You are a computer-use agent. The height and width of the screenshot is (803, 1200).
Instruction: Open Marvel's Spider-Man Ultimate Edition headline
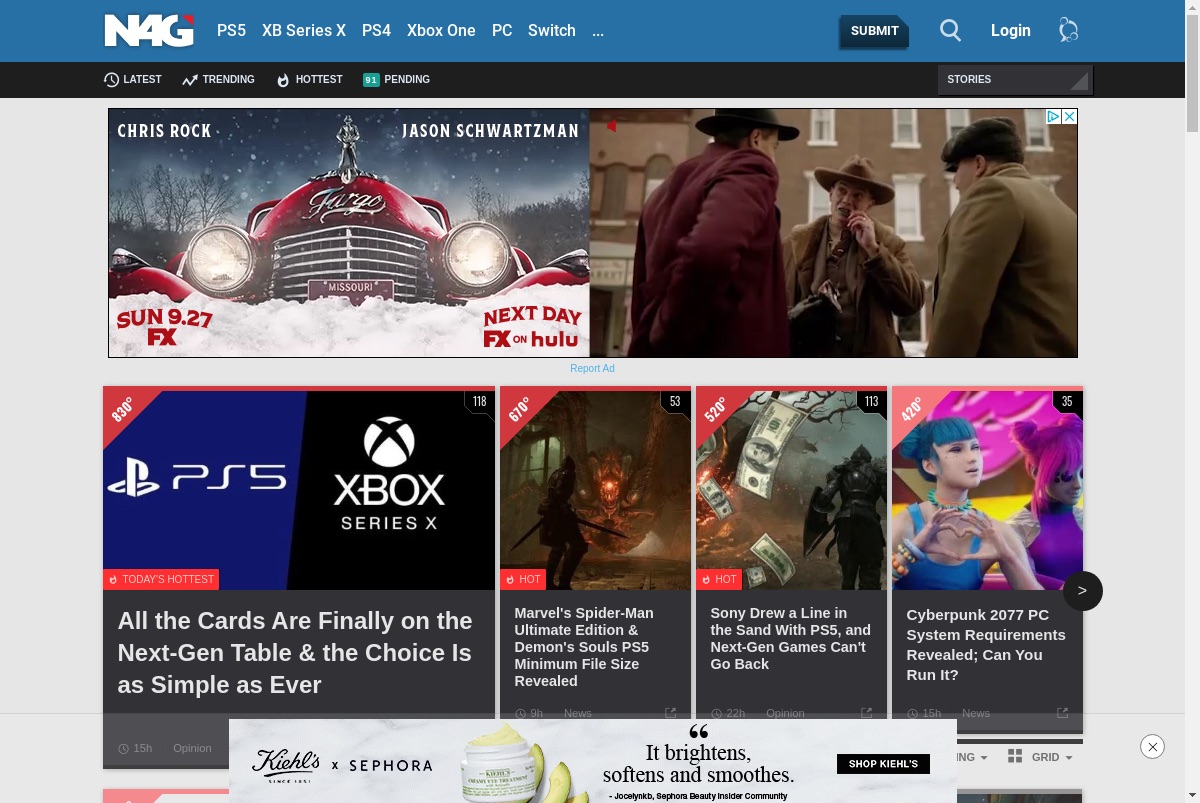584,647
